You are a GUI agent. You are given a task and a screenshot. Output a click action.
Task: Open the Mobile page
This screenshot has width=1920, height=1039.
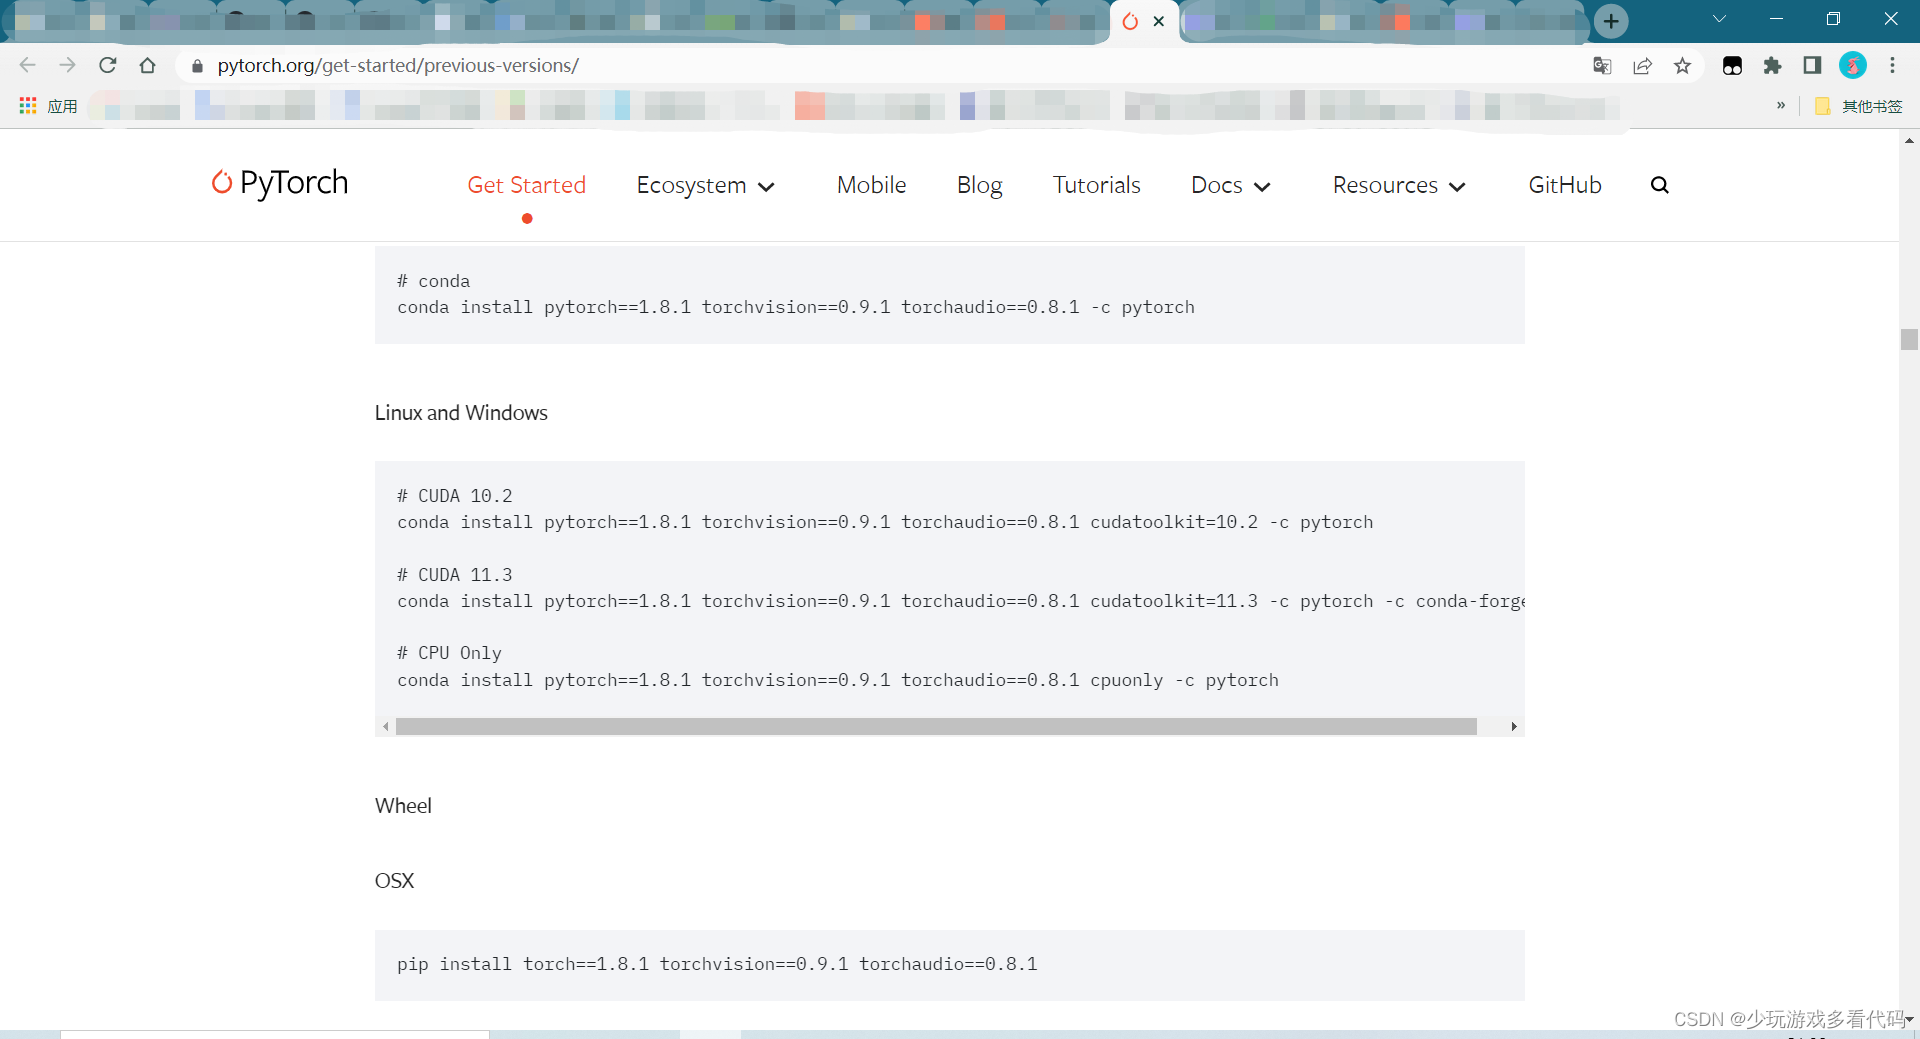(872, 185)
